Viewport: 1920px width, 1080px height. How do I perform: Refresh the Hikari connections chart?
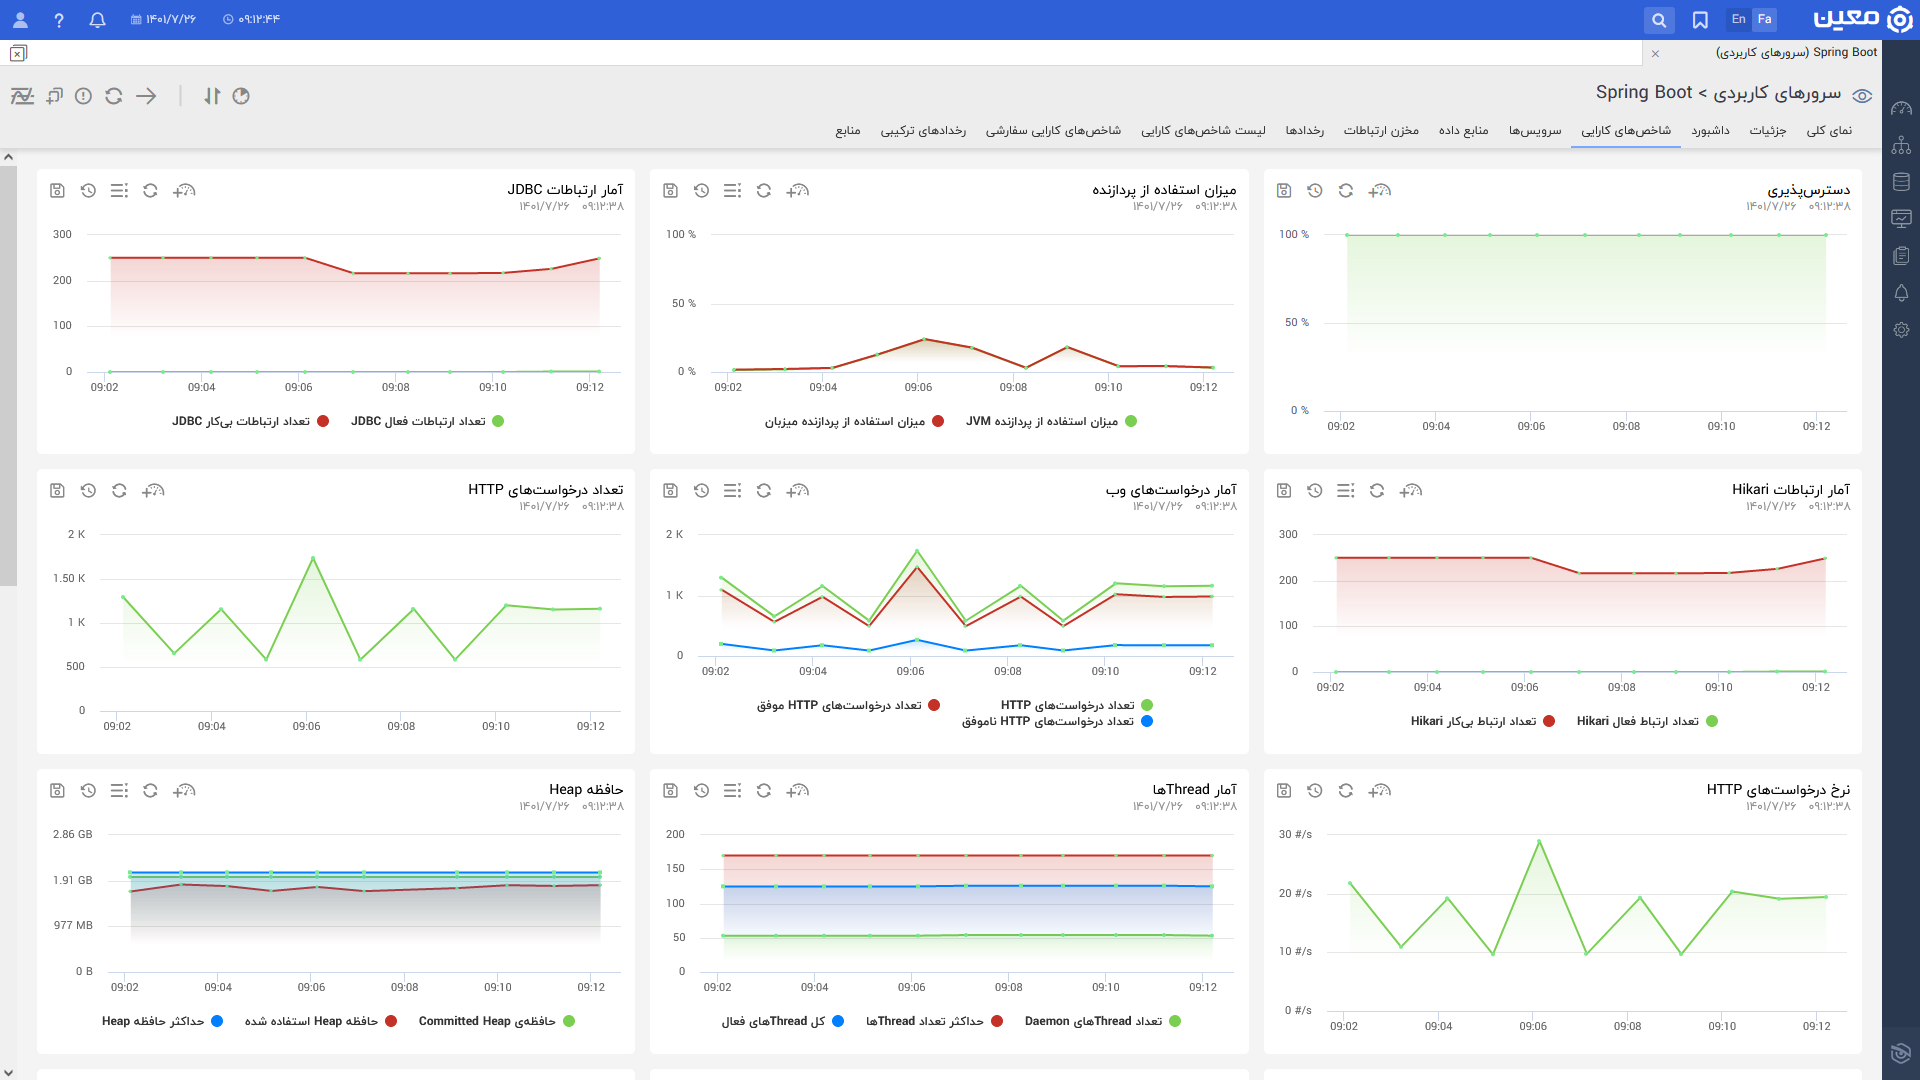[1377, 490]
